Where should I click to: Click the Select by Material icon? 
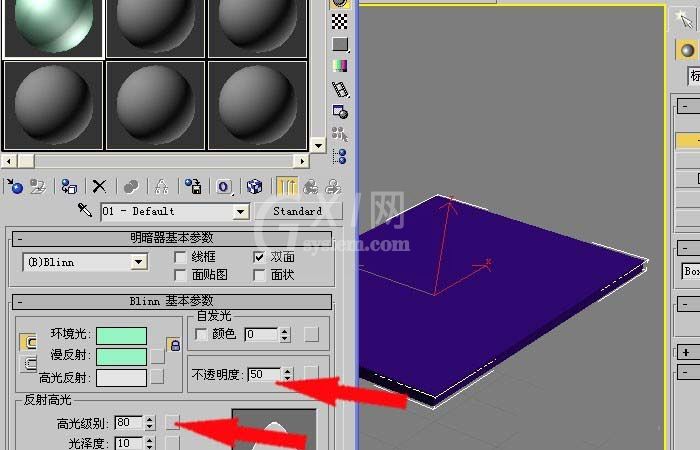point(339,134)
